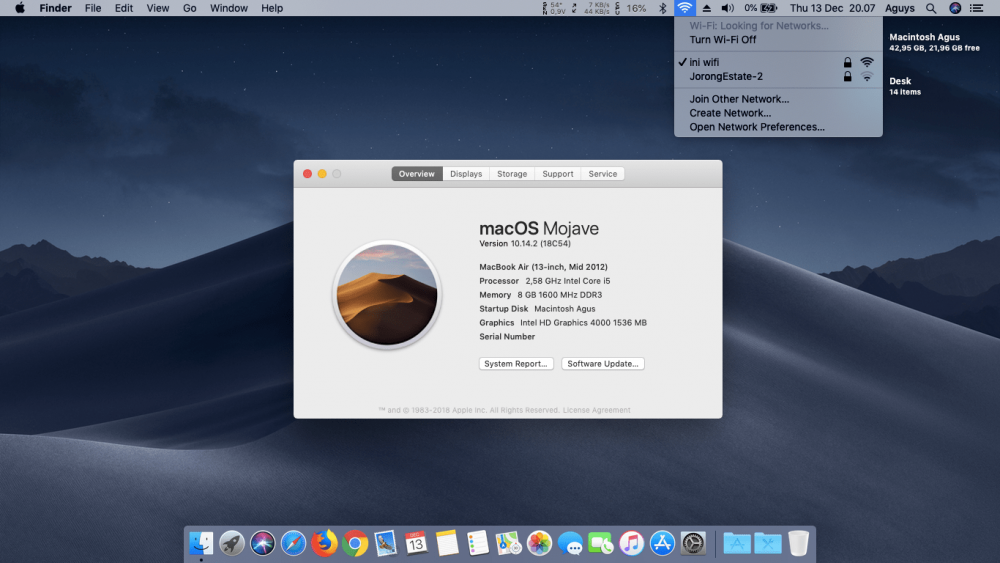Click the Bluetooth status icon
The width and height of the screenshot is (1000, 563).
click(x=663, y=8)
